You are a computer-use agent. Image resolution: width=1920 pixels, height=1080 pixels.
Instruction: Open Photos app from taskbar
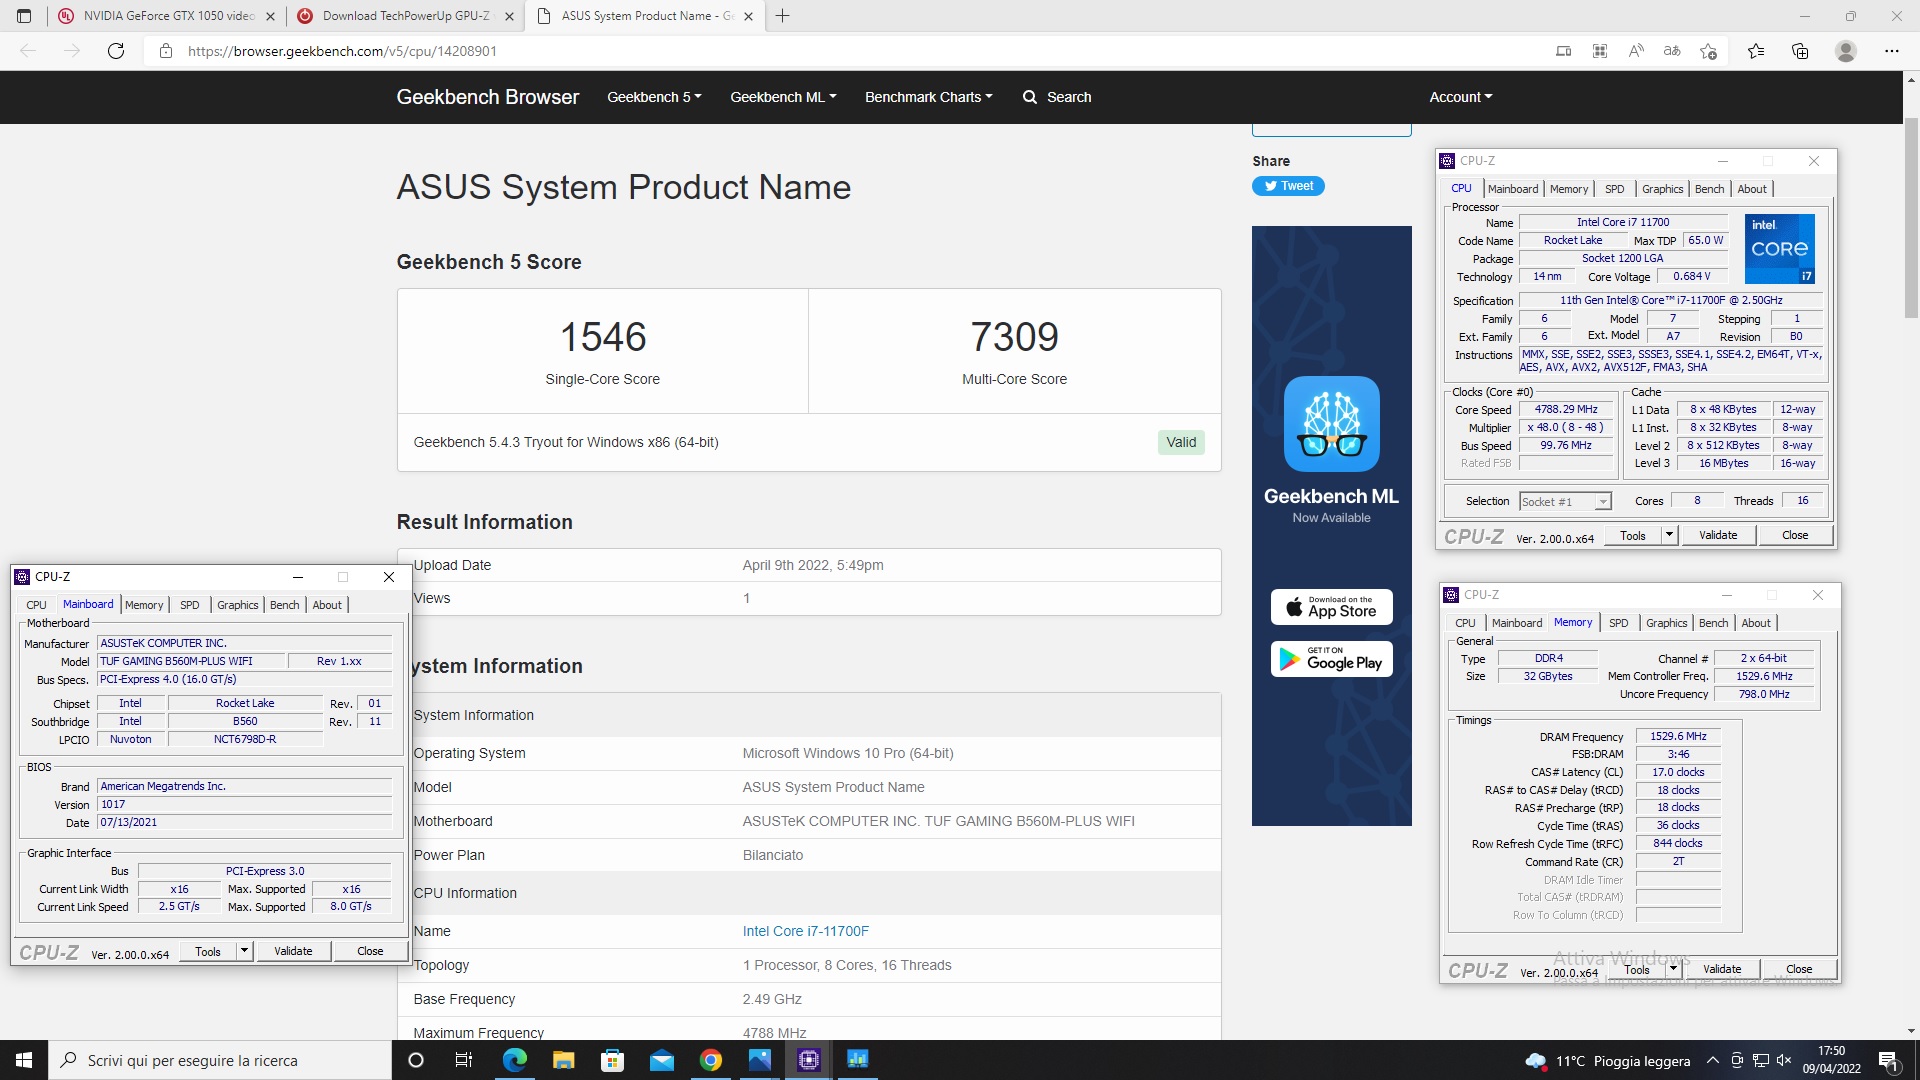click(x=759, y=1060)
